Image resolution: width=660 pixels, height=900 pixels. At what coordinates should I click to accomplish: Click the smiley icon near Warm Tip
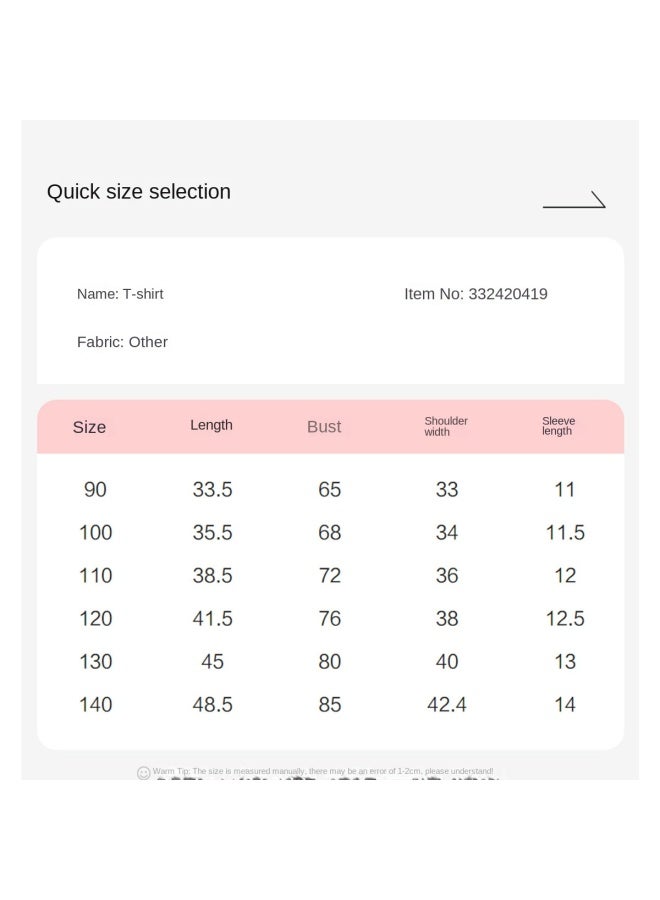coord(143,773)
